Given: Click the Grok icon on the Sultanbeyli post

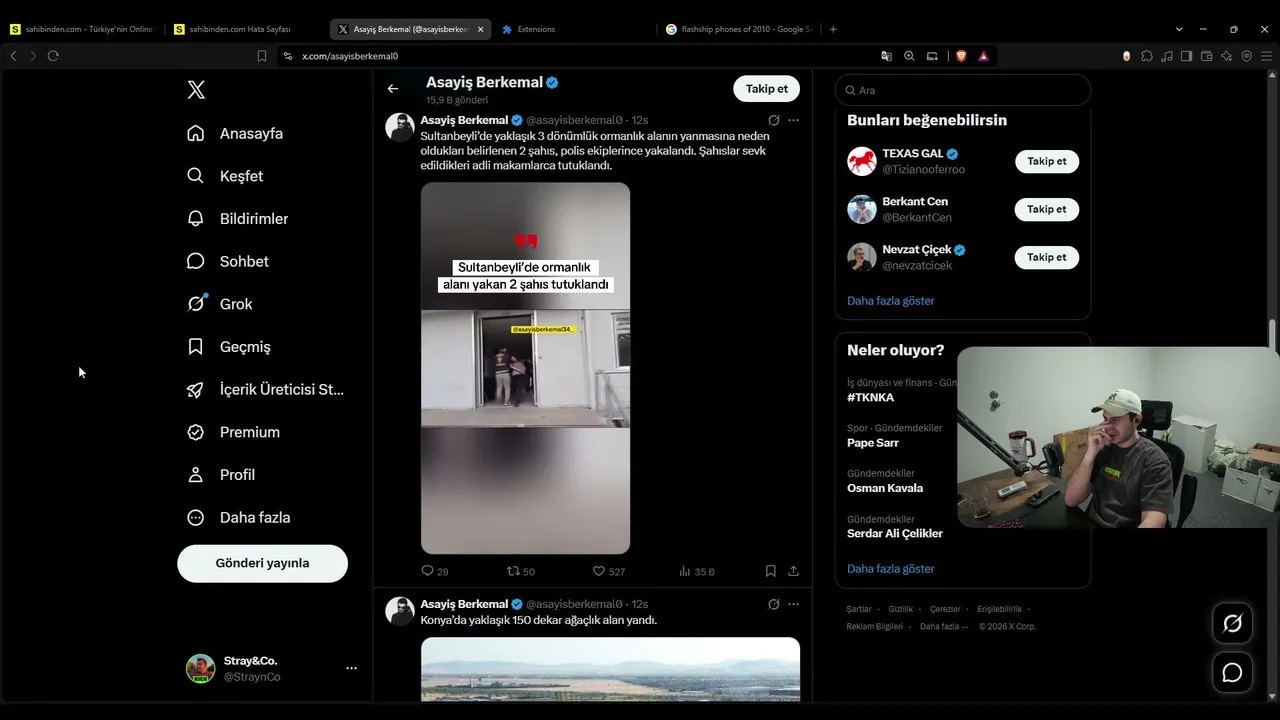Looking at the screenshot, I should 774,120.
